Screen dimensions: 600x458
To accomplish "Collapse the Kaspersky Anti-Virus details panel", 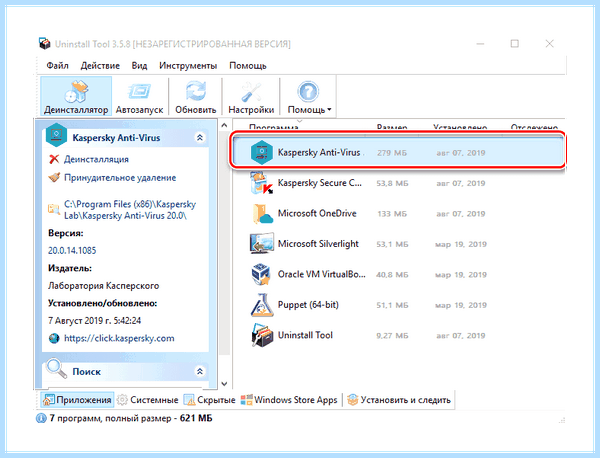I will click(200, 137).
